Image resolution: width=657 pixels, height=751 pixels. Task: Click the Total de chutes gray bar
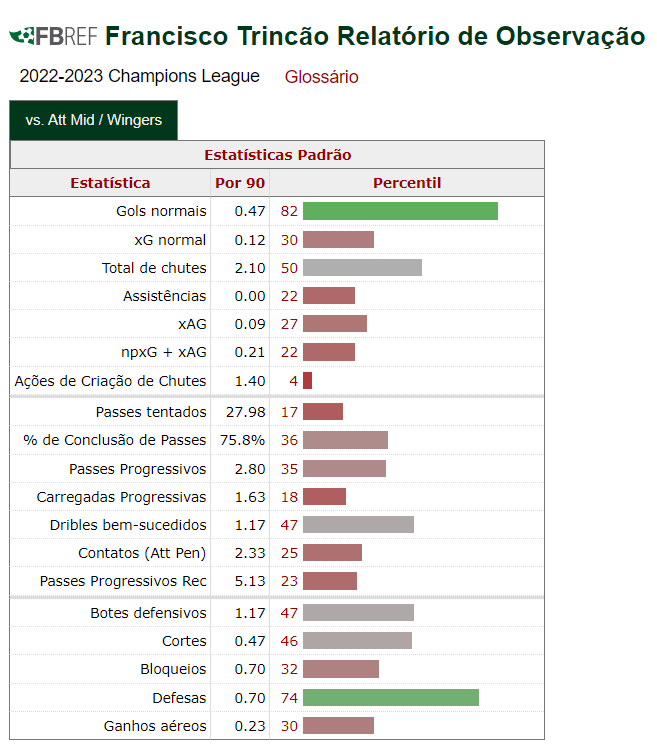tap(362, 268)
